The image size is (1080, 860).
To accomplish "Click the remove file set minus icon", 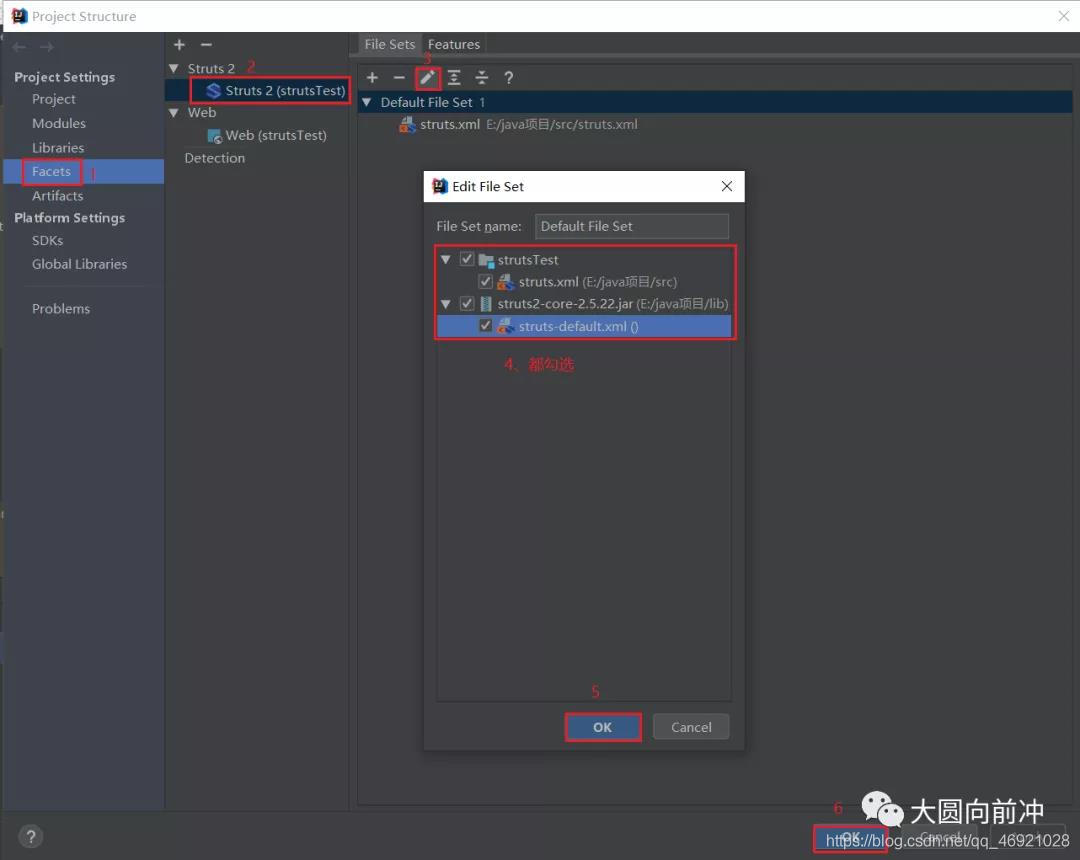I will 399,78.
